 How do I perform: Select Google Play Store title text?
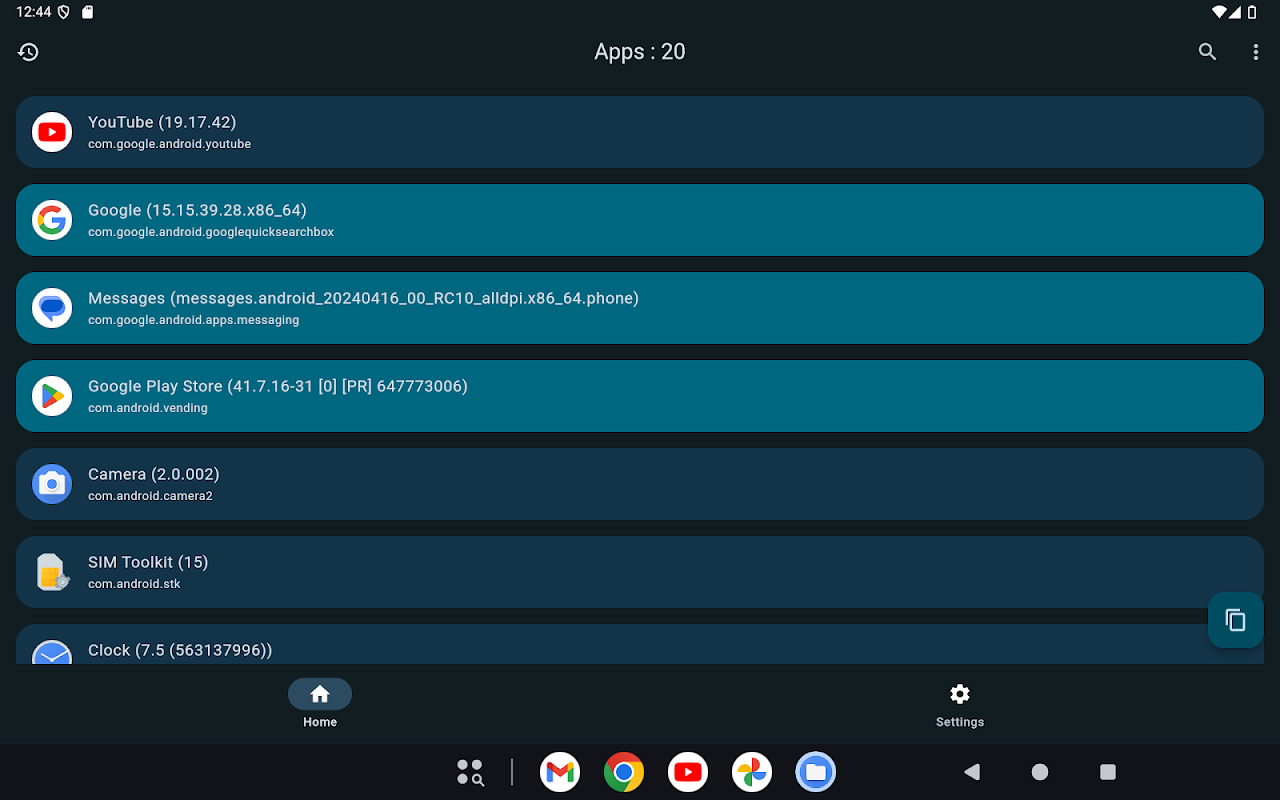coord(278,386)
